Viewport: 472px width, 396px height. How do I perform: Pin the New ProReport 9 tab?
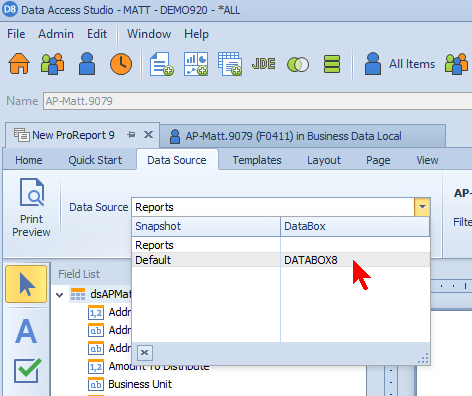tap(131, 135)
